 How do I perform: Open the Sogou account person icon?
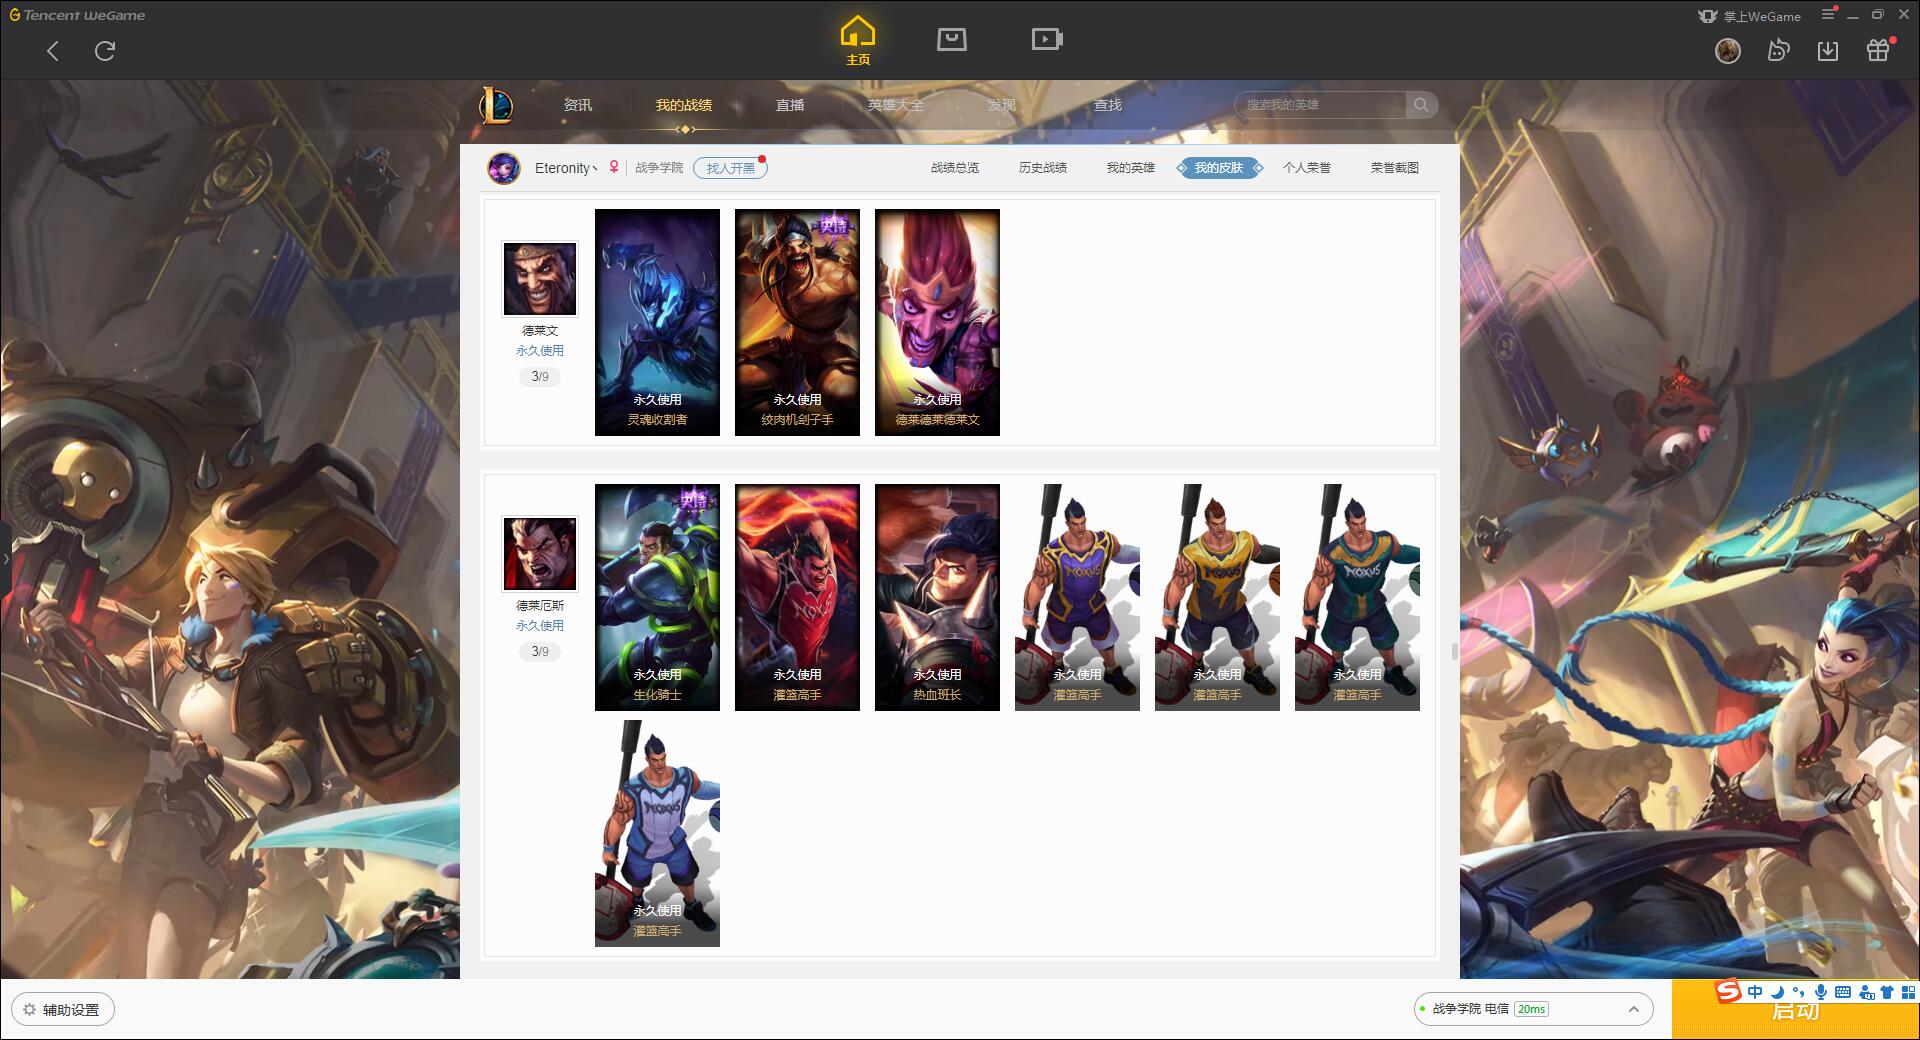pos(1866,992)
